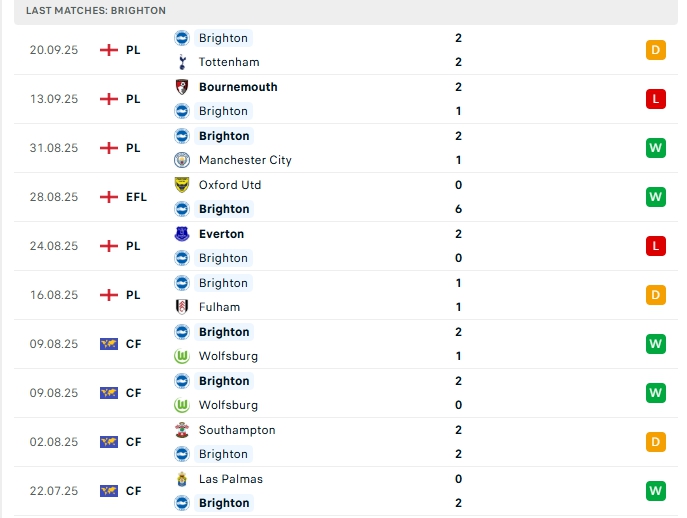Screen dimensions: 687x518
Task: Click the England flag beside EFL
Action: tap(109, 197)
